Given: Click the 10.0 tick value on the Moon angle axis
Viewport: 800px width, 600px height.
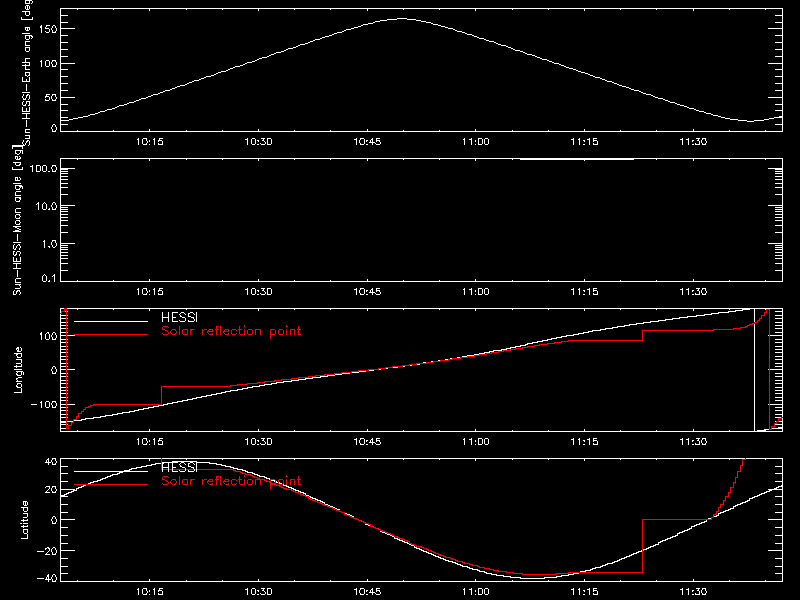Looking at the screenshot, I should coord(46,206).
